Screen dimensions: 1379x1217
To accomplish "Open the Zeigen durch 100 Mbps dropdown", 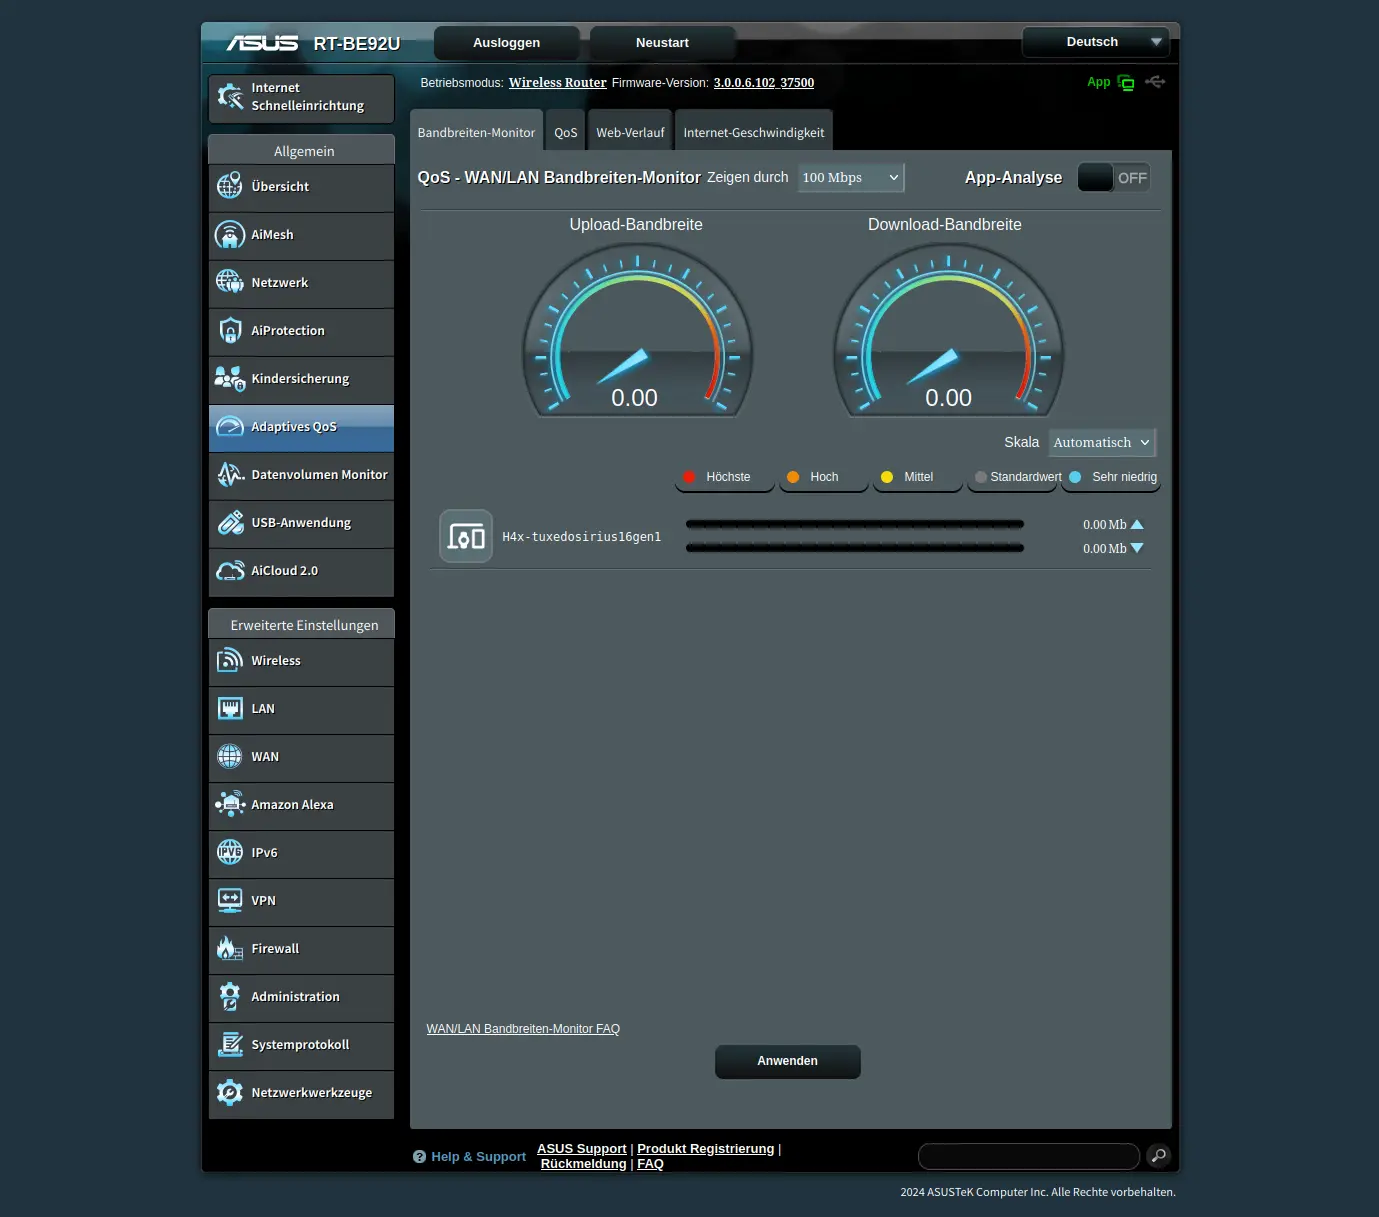I will tap(850, 178).
